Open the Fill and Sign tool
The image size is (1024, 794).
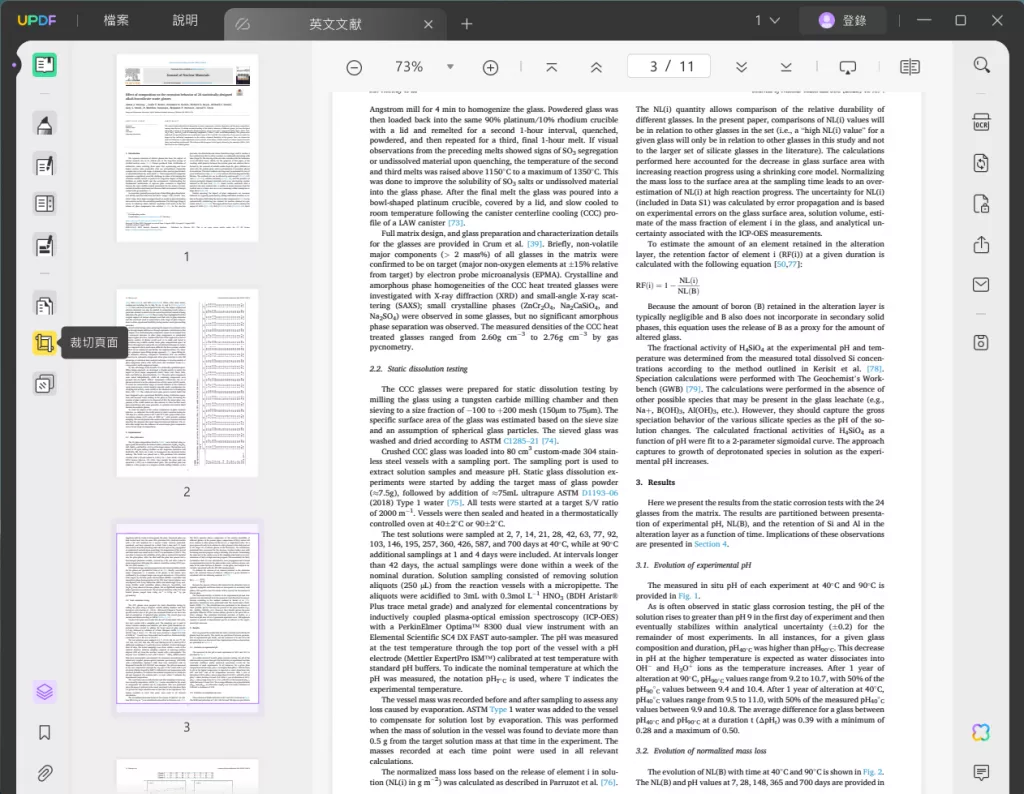44,246
